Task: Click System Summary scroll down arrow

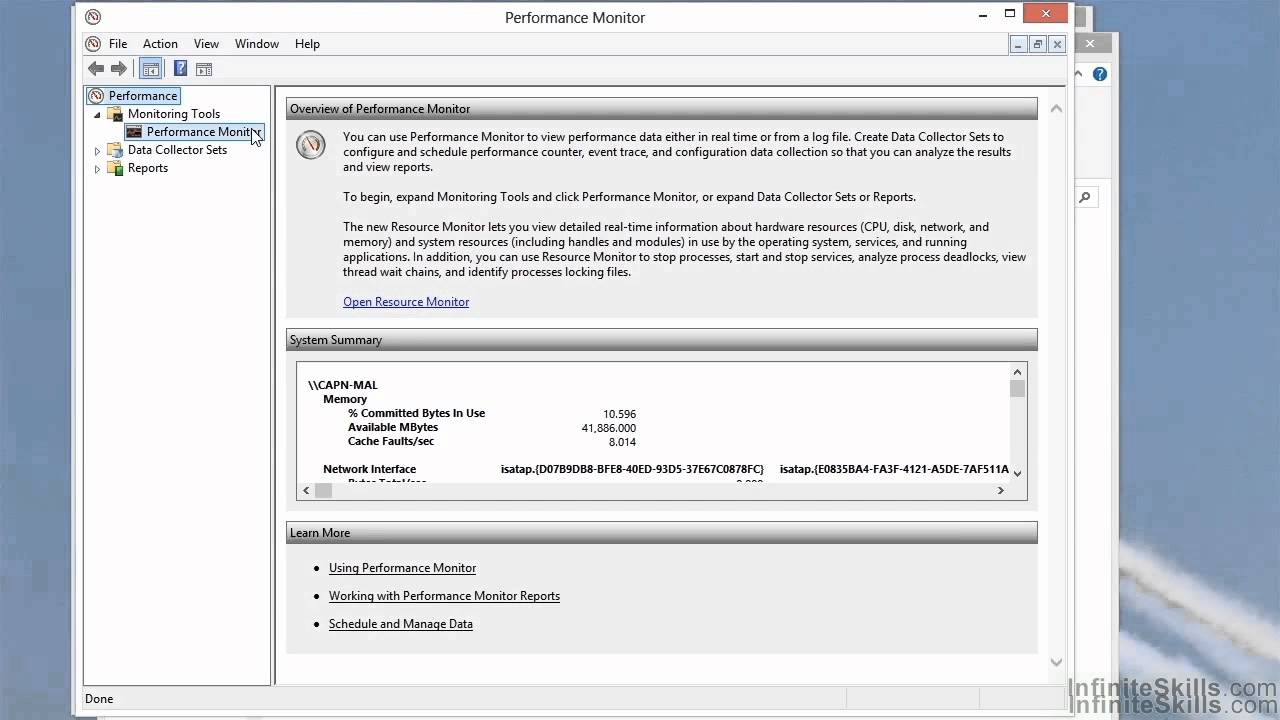Action: click(x=1017, y=473)
